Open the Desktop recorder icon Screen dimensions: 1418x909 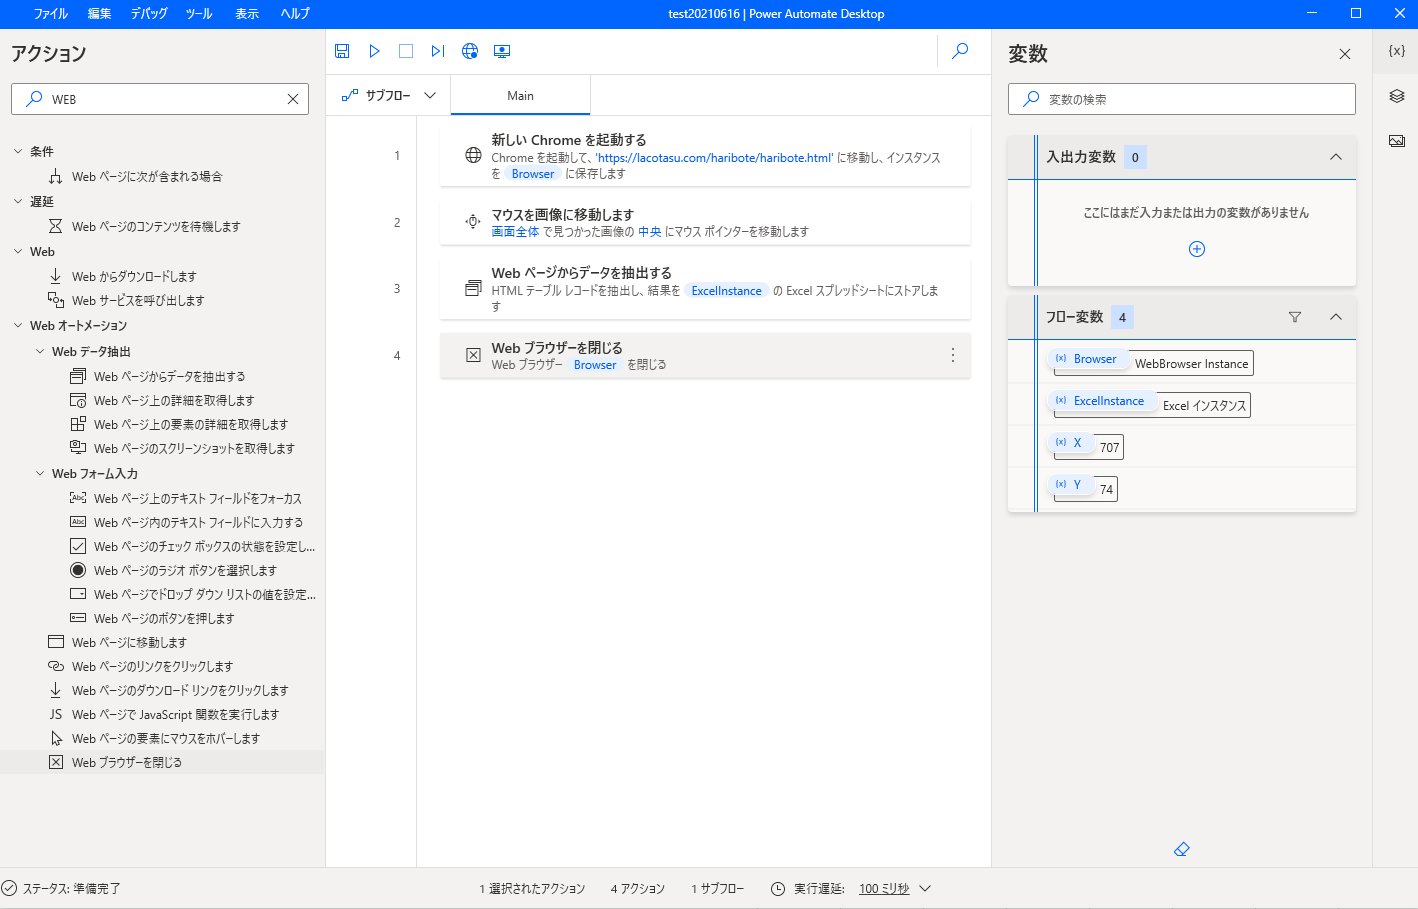[502, 51]
